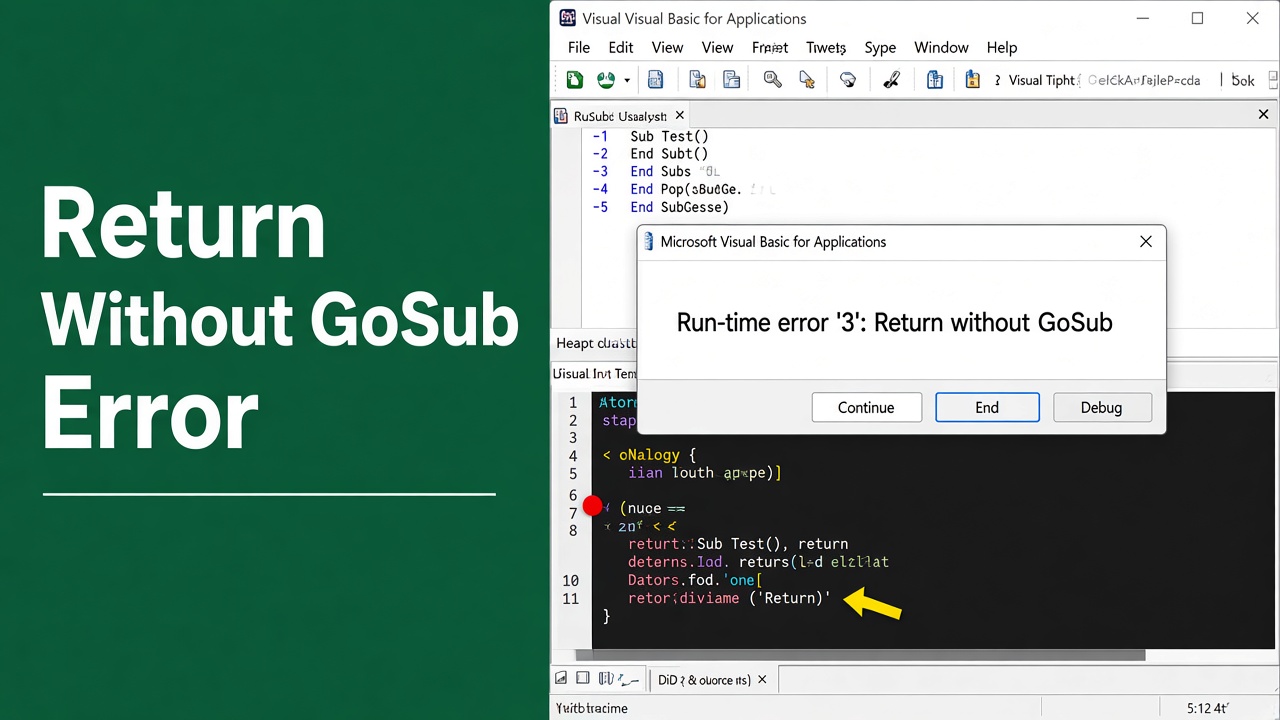Toggle the red breakpoint dot in the code margin

click(x=592, y=507)
